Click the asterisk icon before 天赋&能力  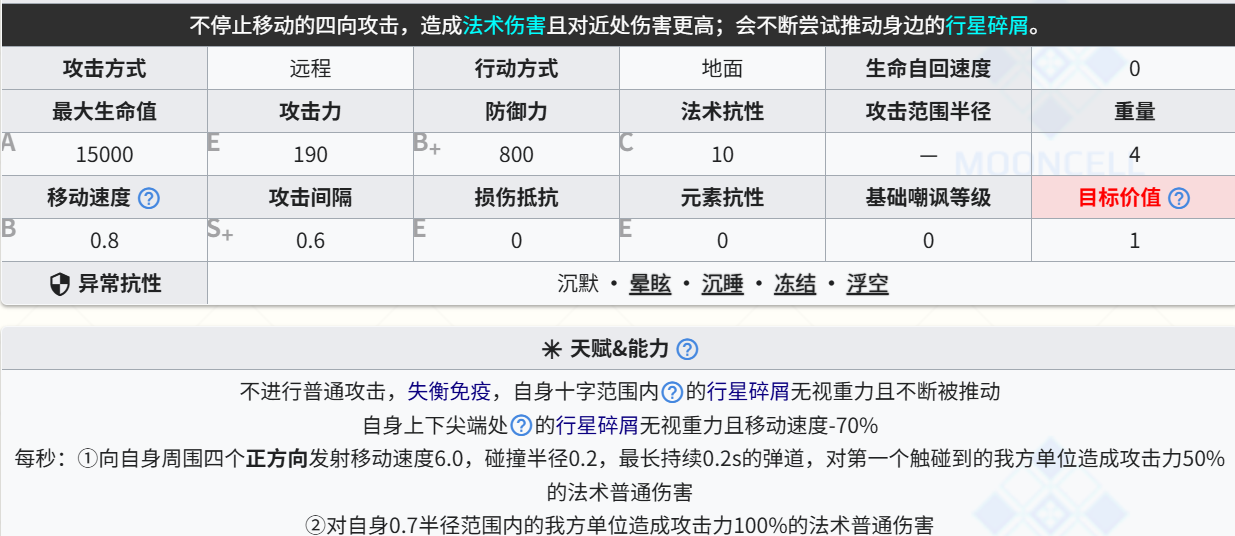(550, 349)
